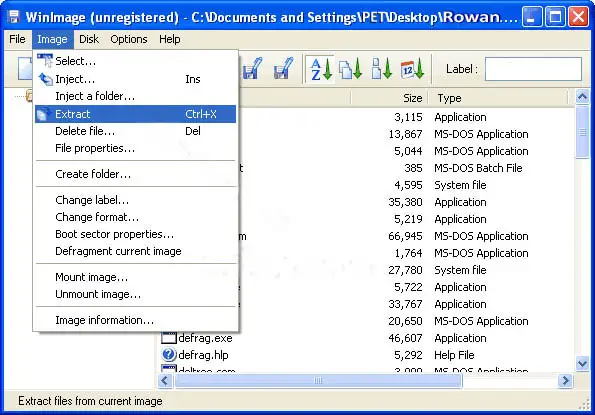
Task: Choose Unmount image... menu entry
Action: (x=135, y=294)
